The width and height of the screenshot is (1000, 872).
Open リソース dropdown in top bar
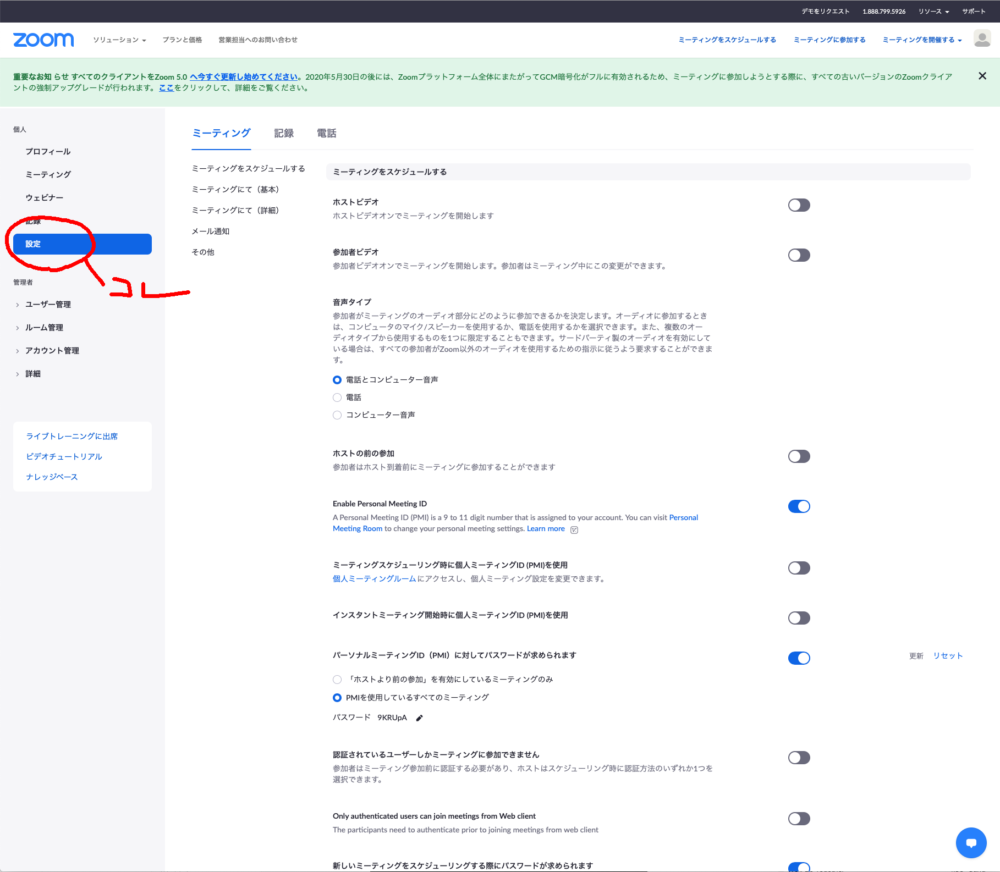[x=933, y=11]
